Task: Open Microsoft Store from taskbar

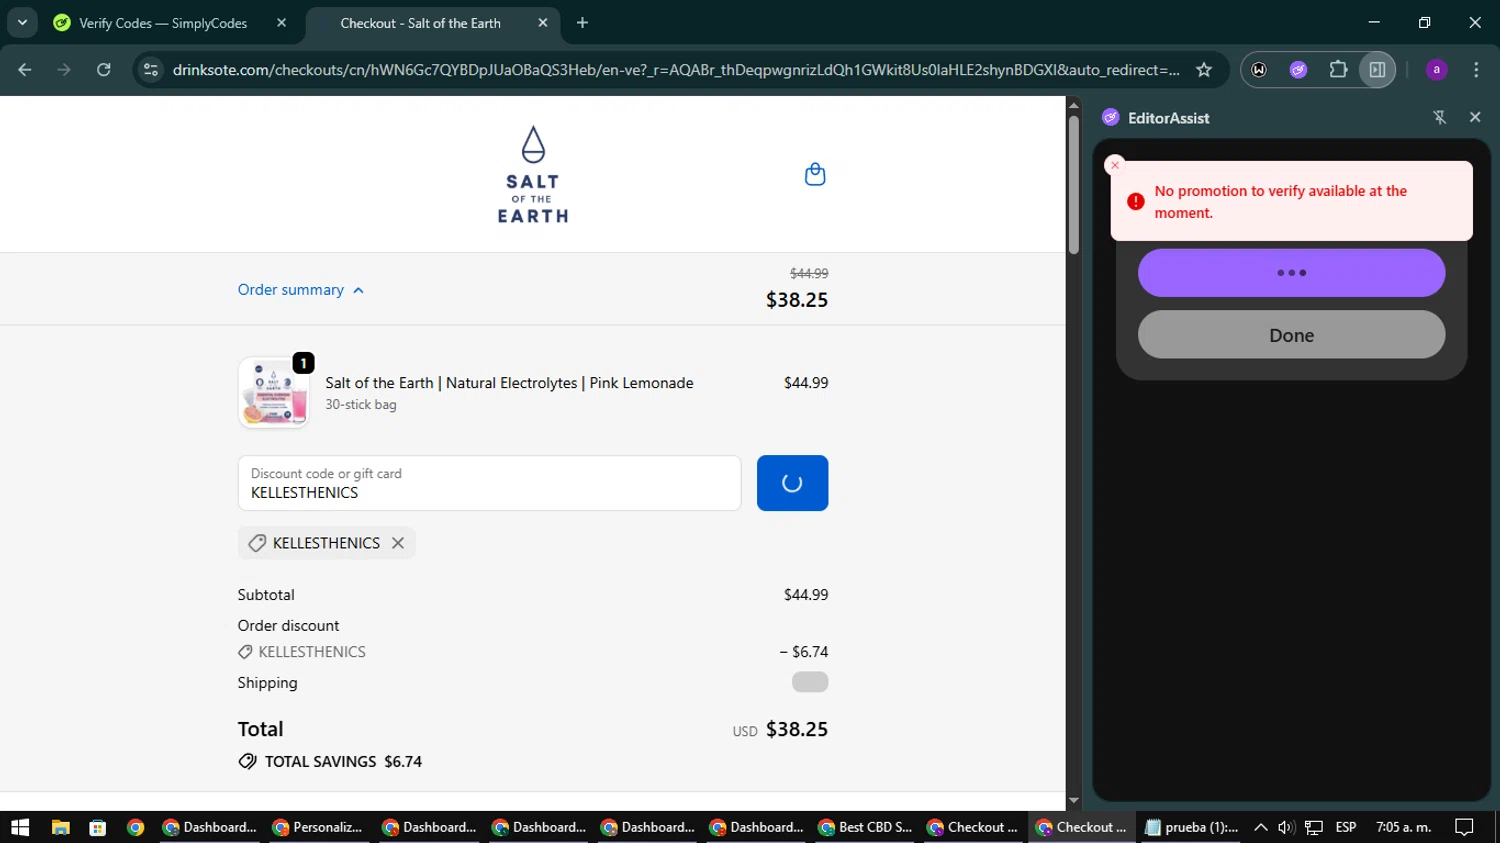Action: tap(98, 827)
